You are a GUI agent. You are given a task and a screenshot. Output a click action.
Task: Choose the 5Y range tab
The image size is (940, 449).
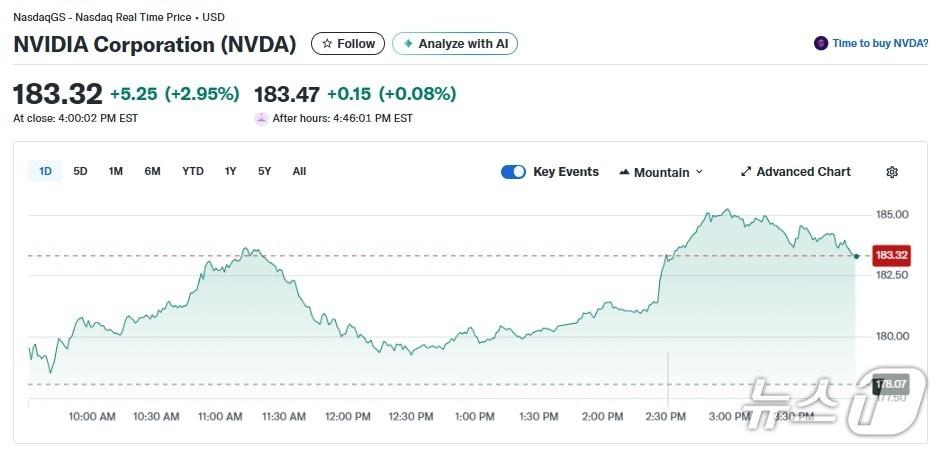pyautogui.click(x=264, y=171)
